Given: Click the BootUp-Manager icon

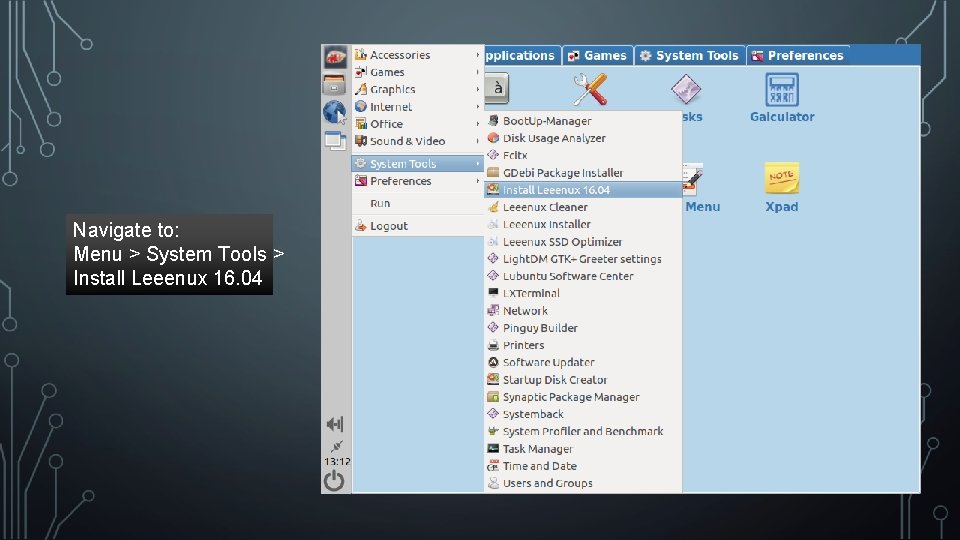Looking at the screenshot, I should (x=493, y=121).
